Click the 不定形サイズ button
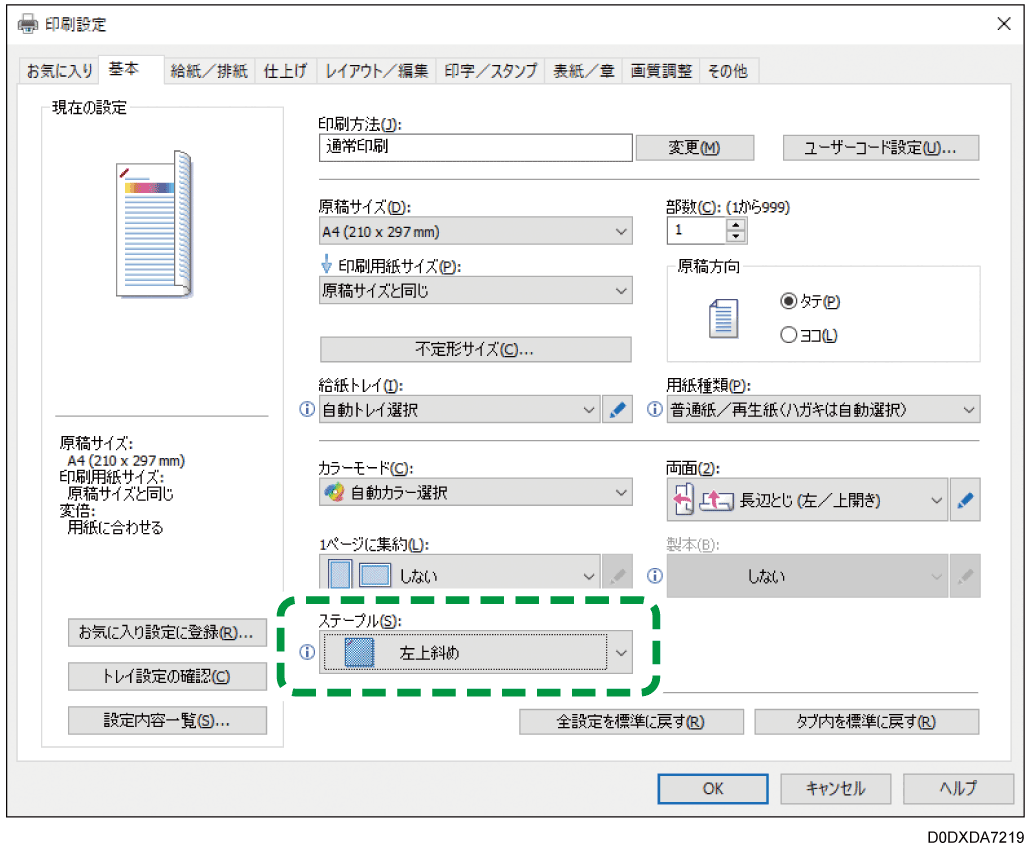Image resolution: width=1028 pixels, height=850 pixels. pyautogui.click(x=475, y=349)
